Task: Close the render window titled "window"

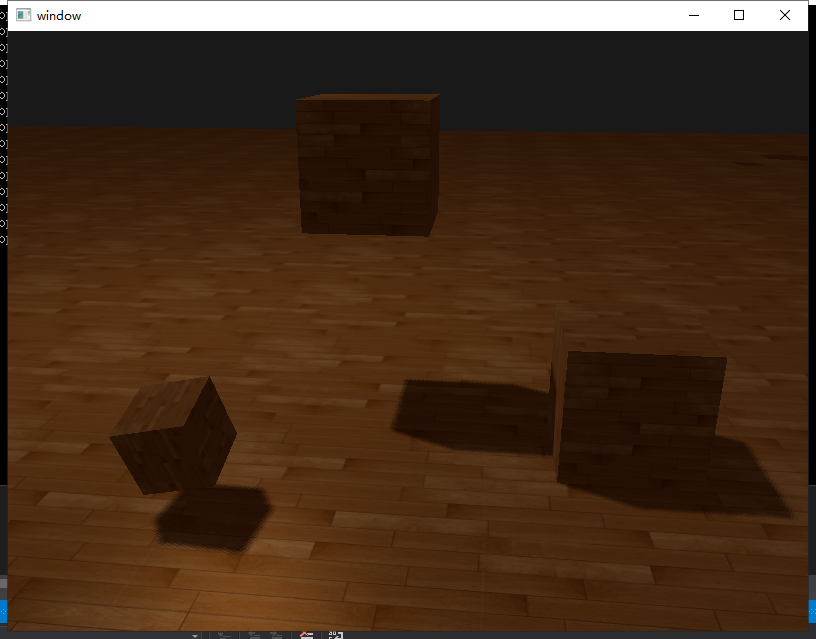Action: pos(785,16)
